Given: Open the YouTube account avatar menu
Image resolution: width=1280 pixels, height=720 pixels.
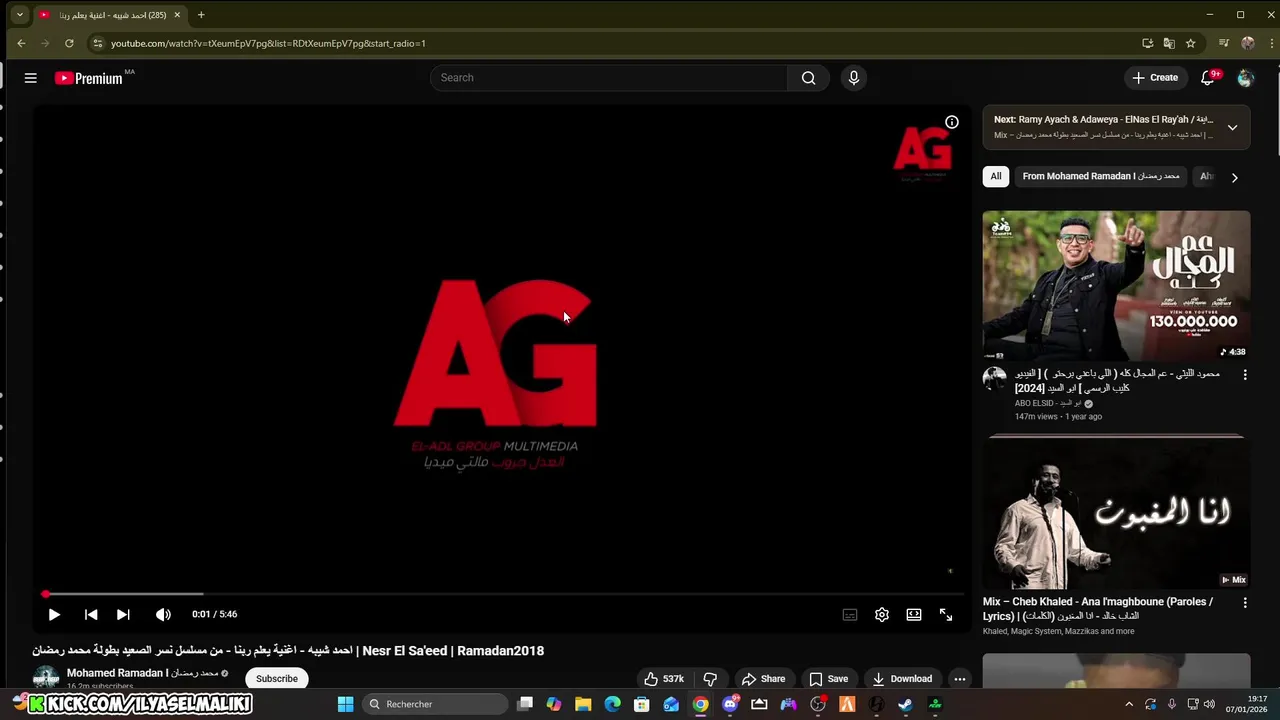Looking at the screenshot, I should pyautogui.click(x=1245, y=78).
